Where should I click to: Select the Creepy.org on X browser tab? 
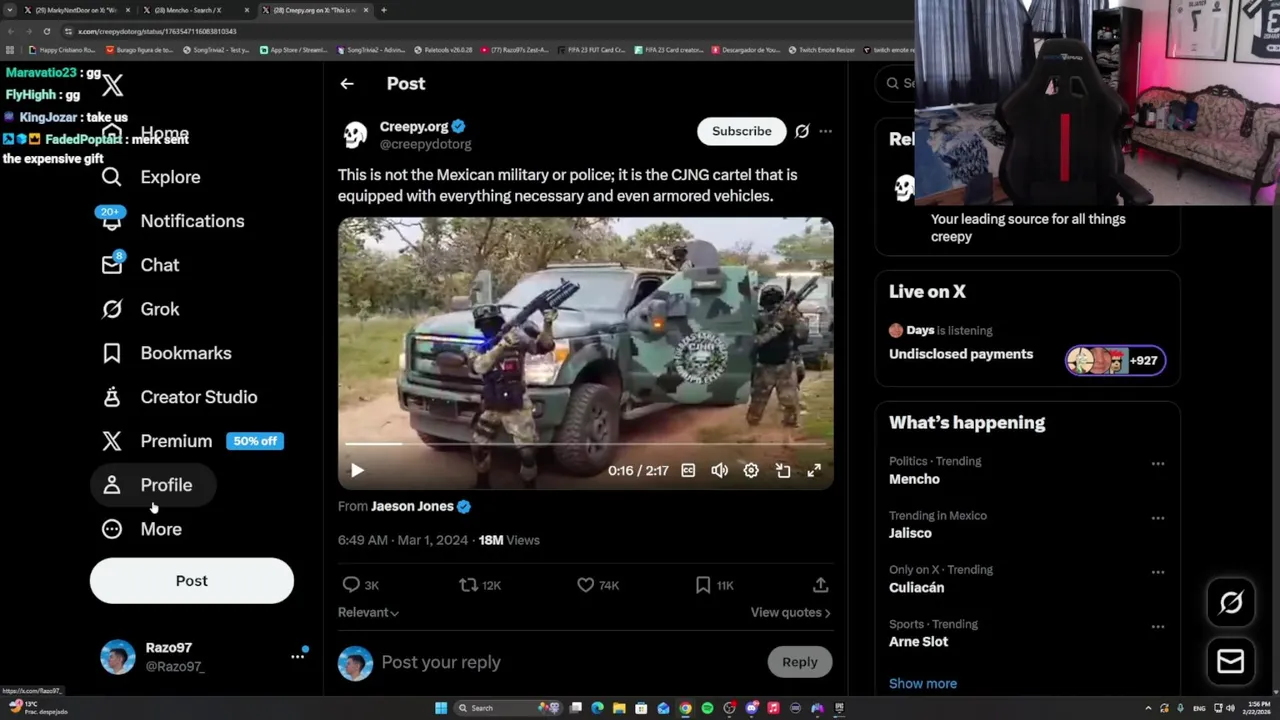pos(314,10)
